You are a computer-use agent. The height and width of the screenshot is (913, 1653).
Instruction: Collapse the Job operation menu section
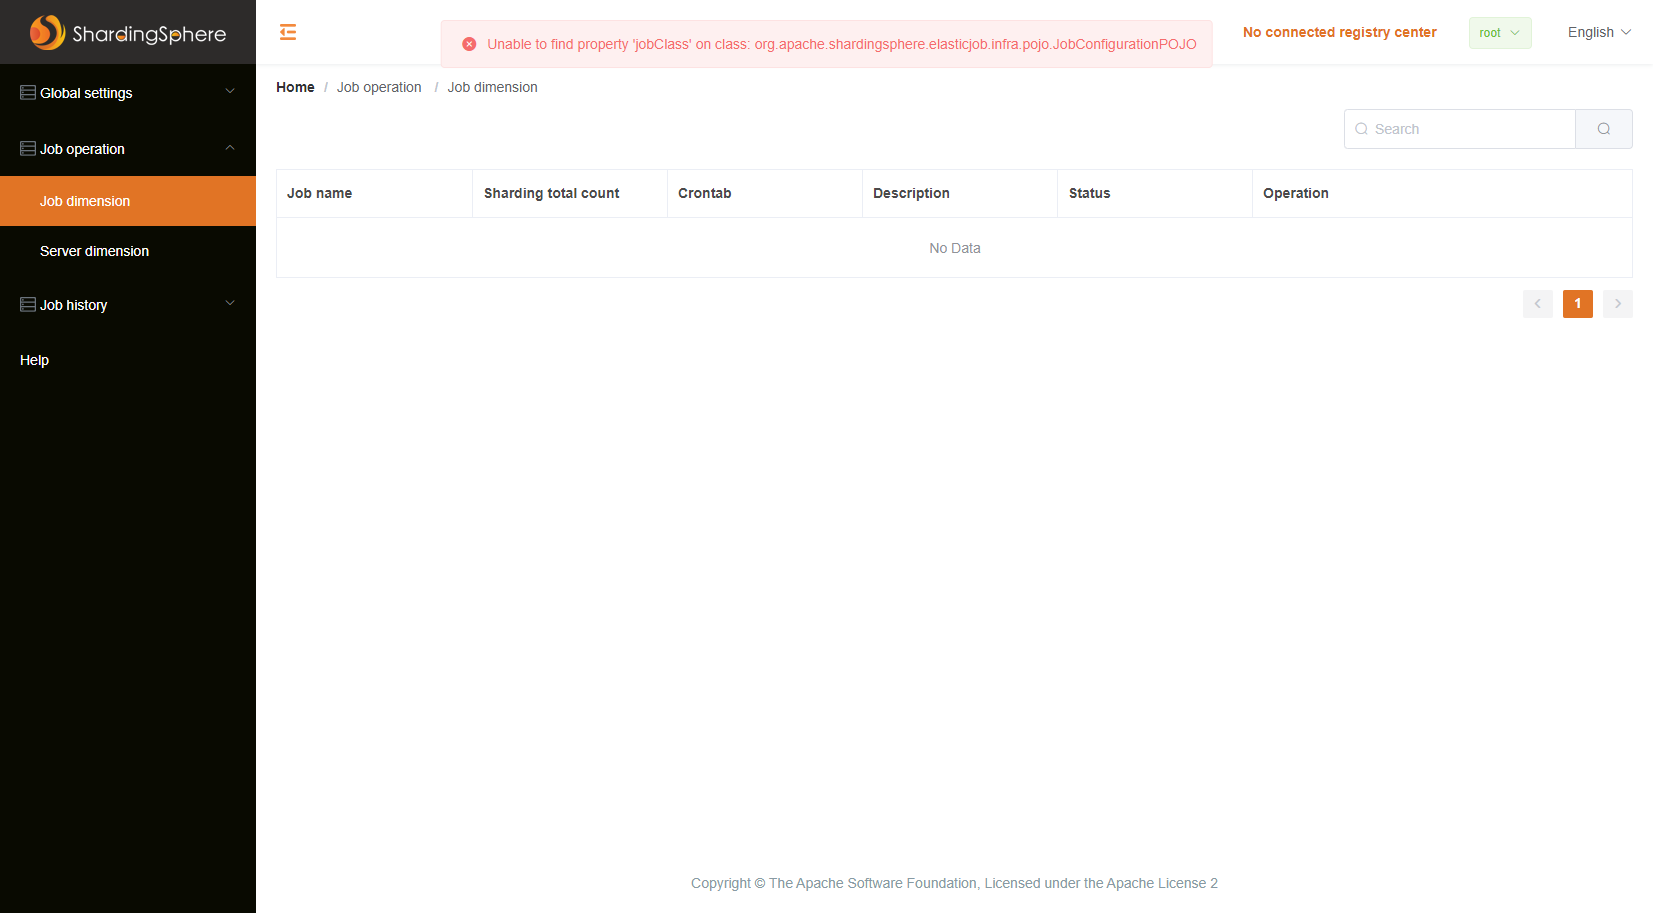[230, 148]
